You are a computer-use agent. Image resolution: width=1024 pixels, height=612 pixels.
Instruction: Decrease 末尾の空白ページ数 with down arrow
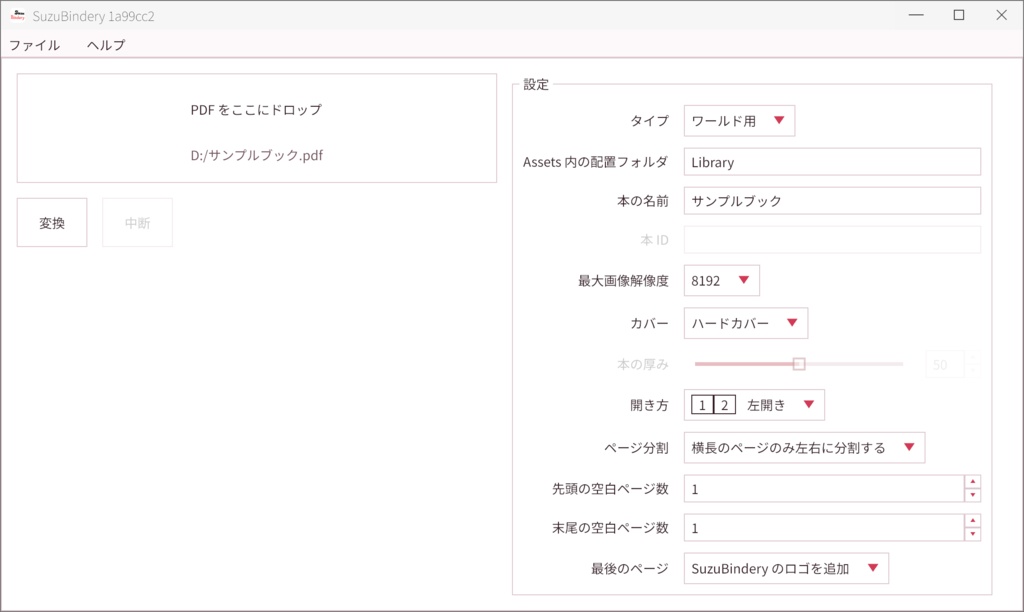tap(972, 534)
